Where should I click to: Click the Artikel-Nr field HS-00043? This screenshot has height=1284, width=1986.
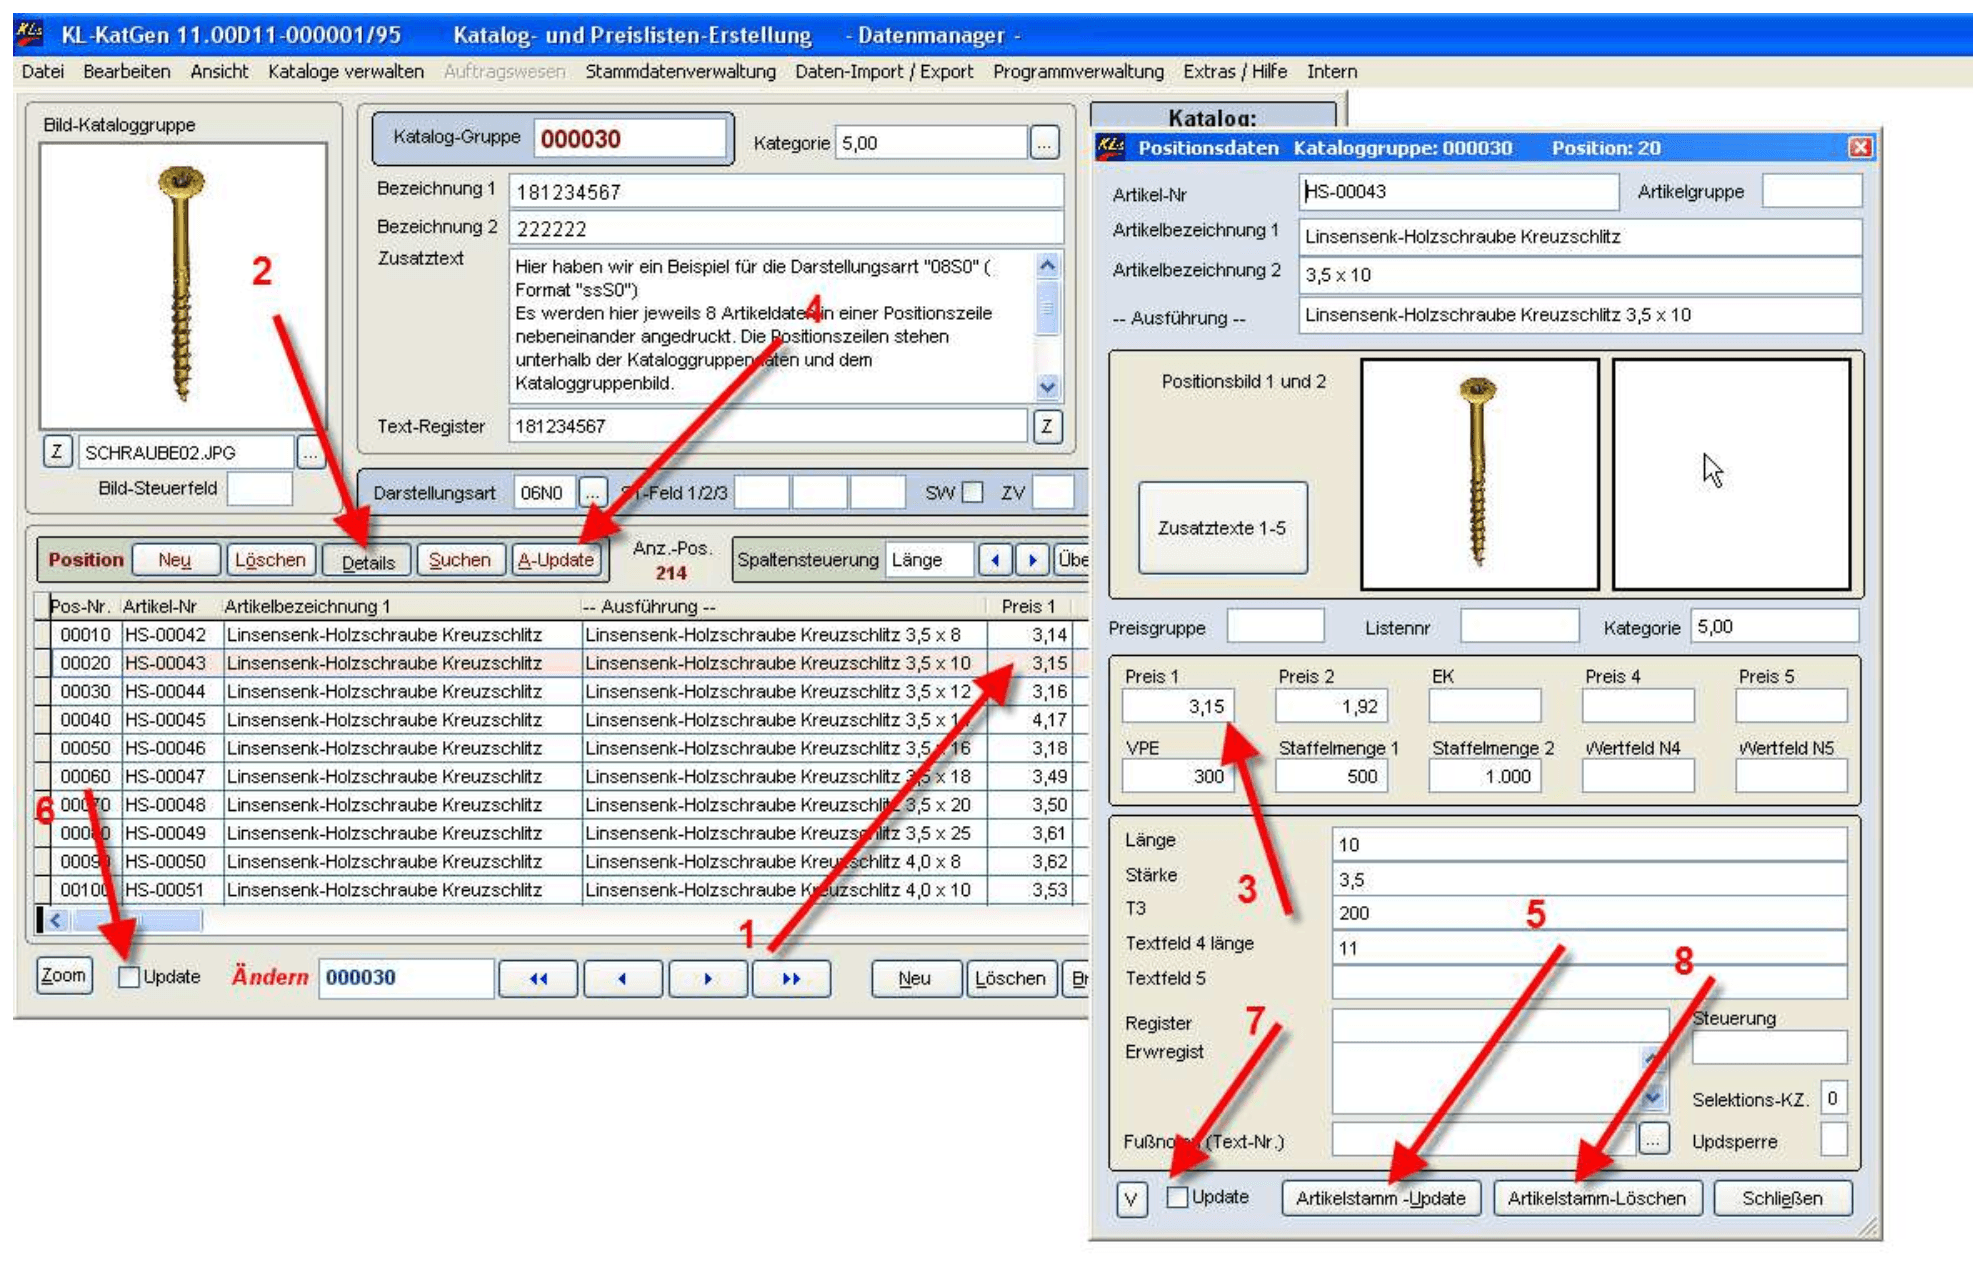[1458, 191]
